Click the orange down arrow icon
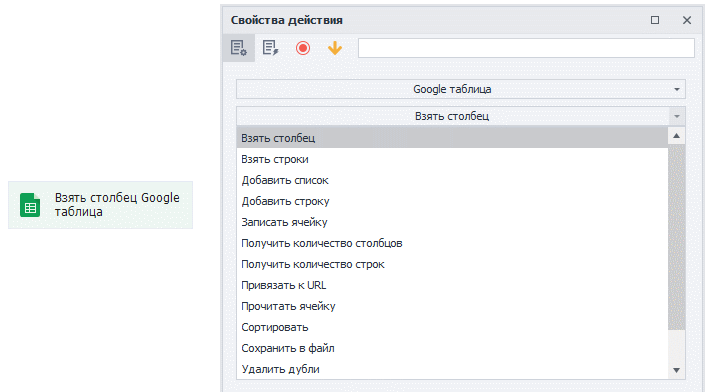This screenshot has width=713, height=392. [x=335, y=48]
